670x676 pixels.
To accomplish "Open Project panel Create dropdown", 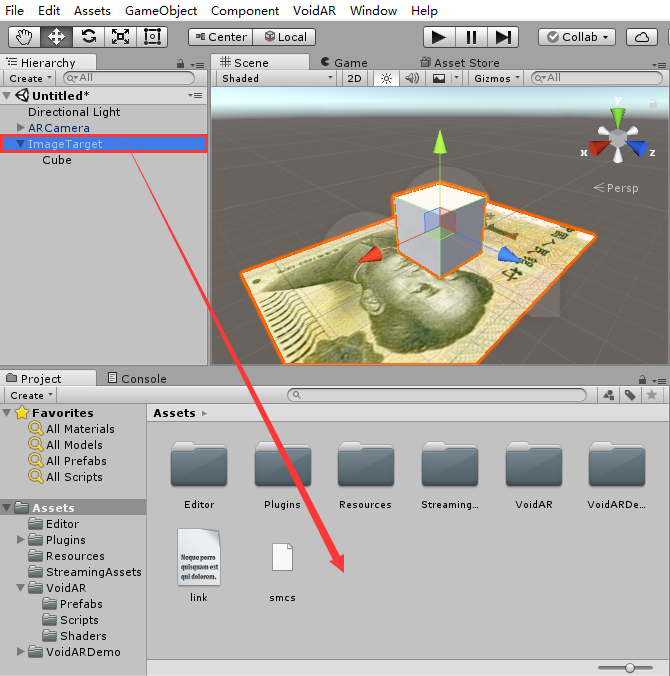I will (31, 395).
